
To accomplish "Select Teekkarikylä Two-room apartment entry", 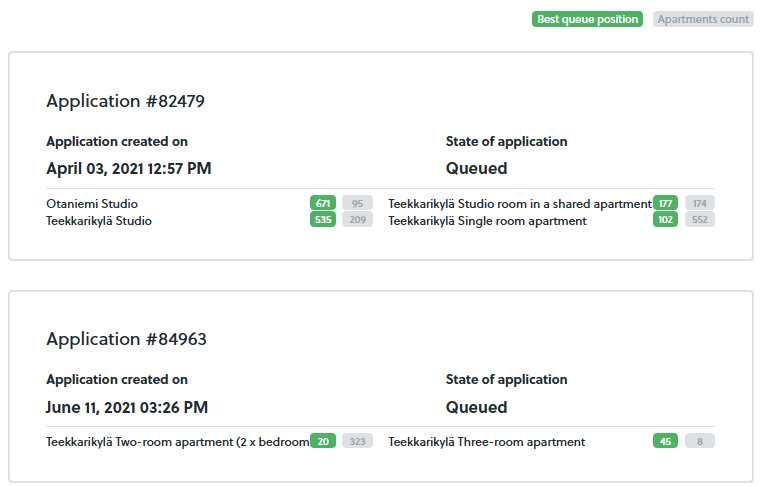I will click(x=178, y=442).
